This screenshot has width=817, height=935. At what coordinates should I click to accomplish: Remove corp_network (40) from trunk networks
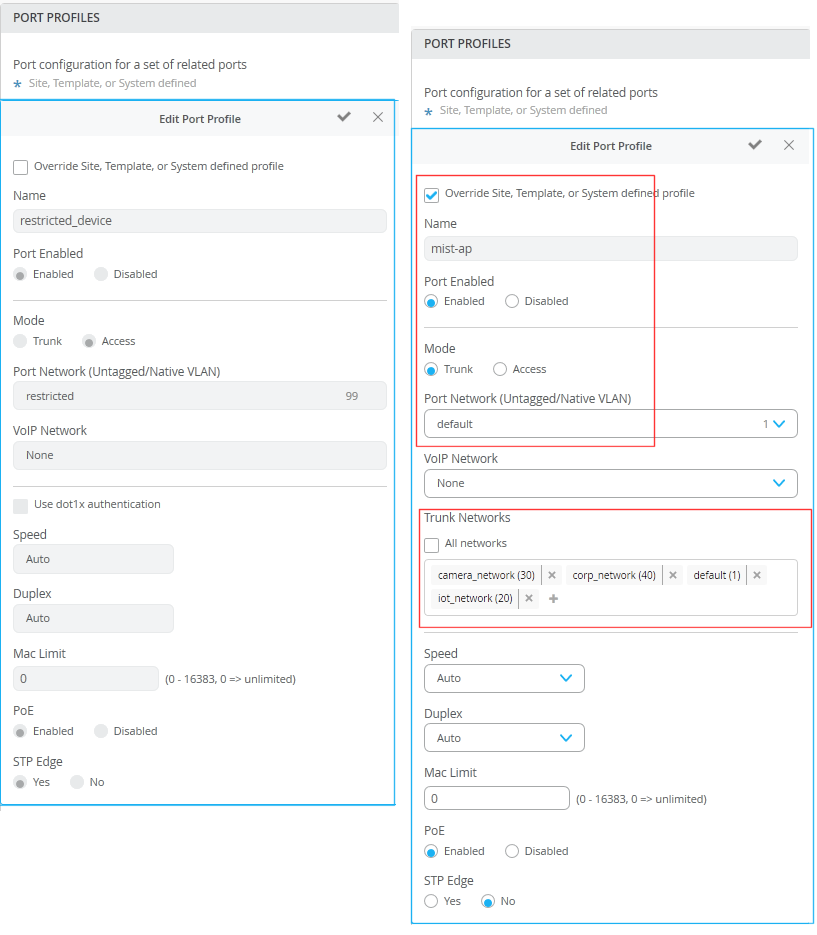click(x=673, y=575)
